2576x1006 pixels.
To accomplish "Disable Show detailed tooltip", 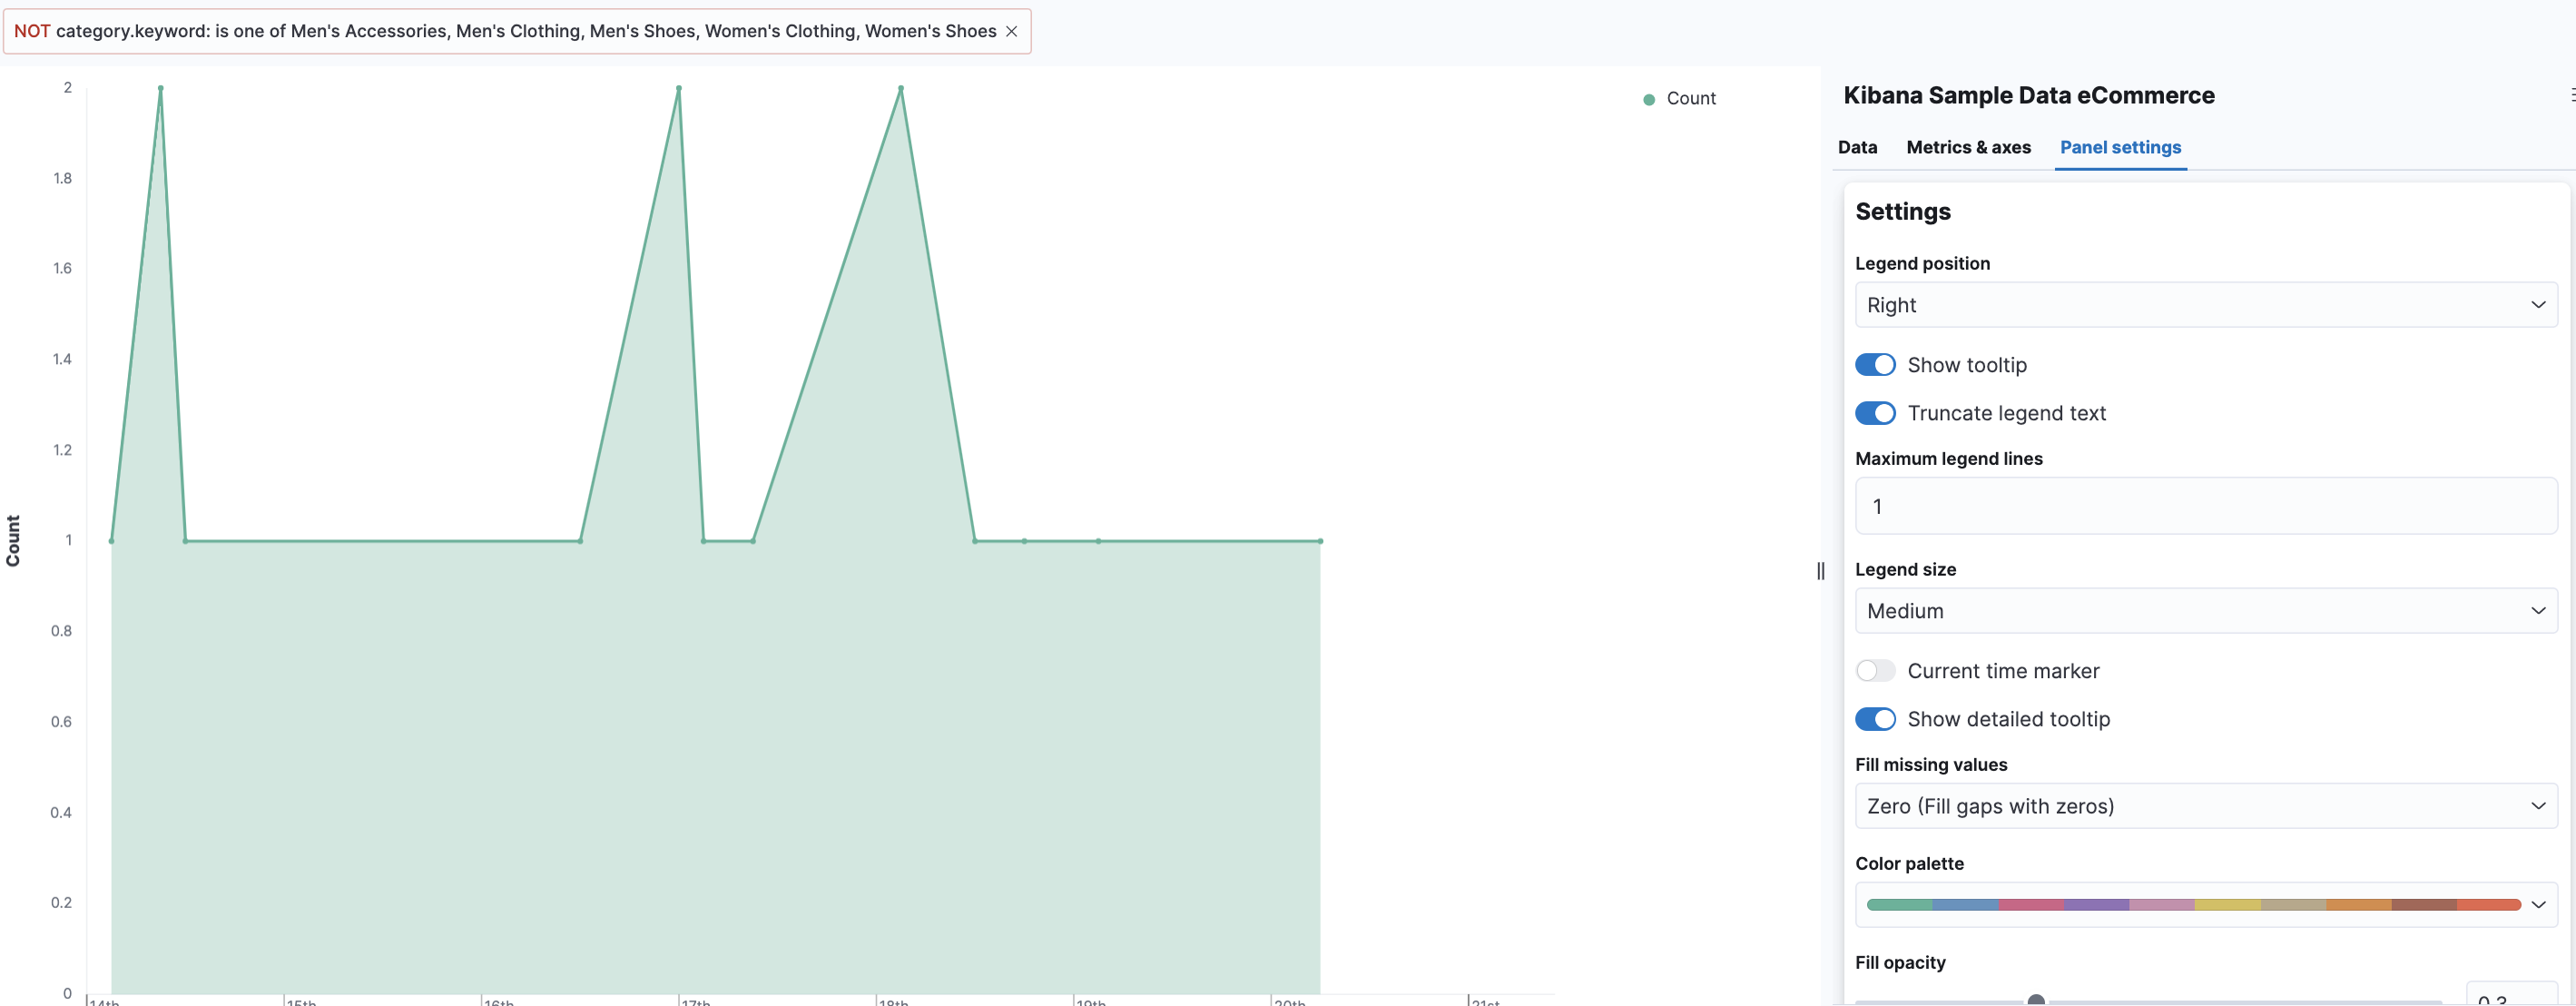I will [1875, 718].
